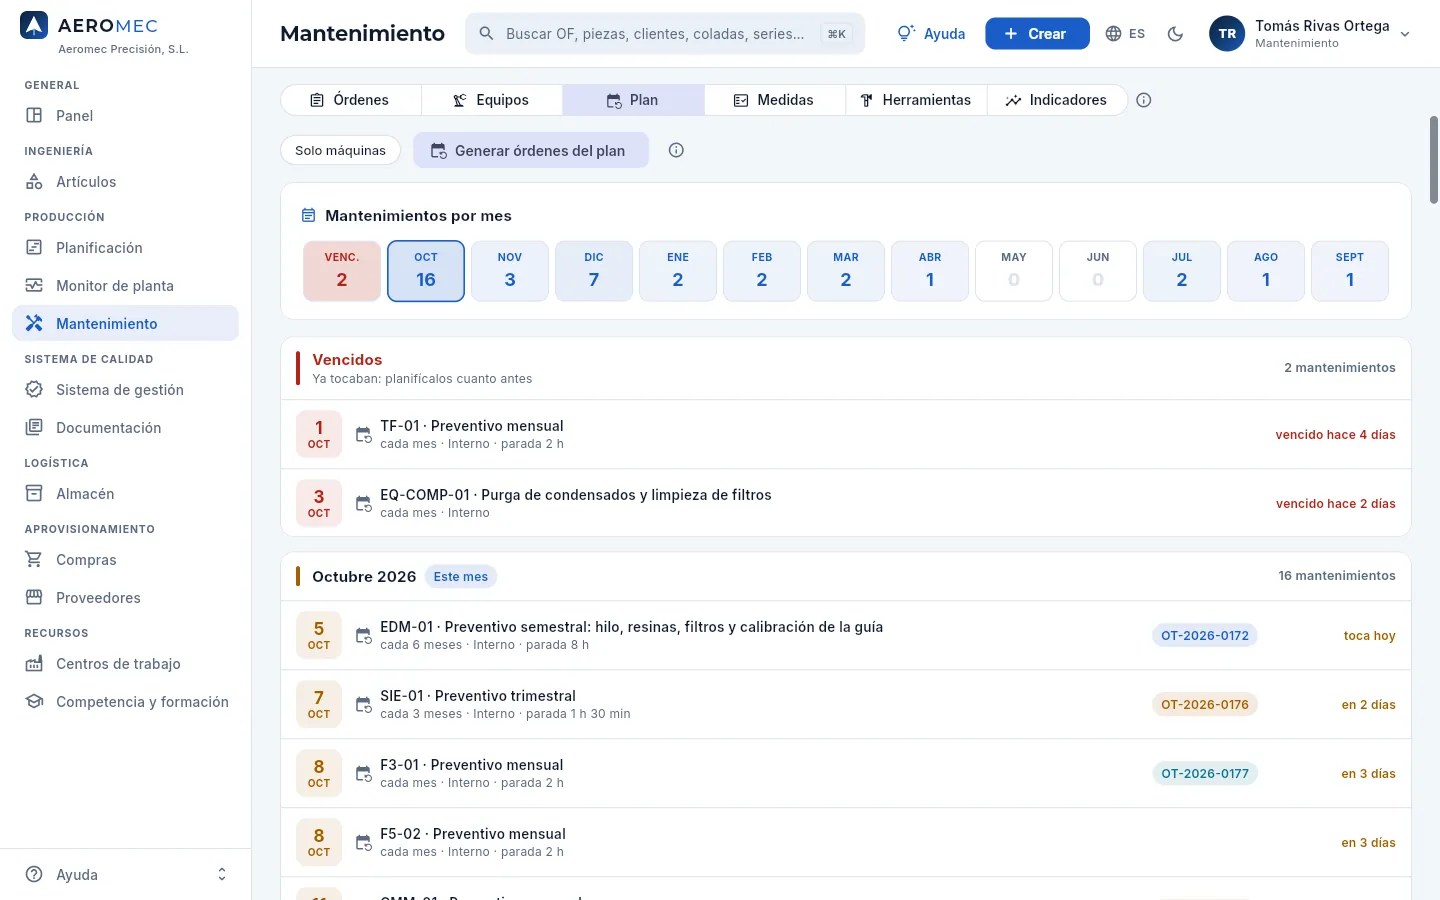Select the DIC month tile
Viewport: 1440px width, 900px height.
(594, 271)
